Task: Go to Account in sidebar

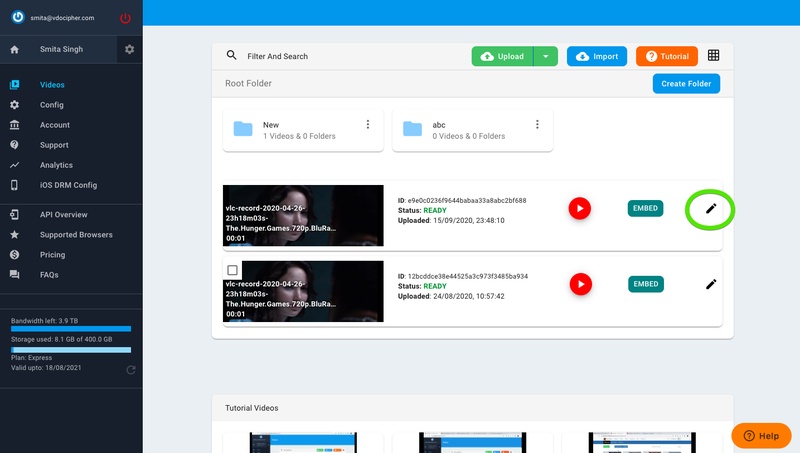Action: pos(55,124)
